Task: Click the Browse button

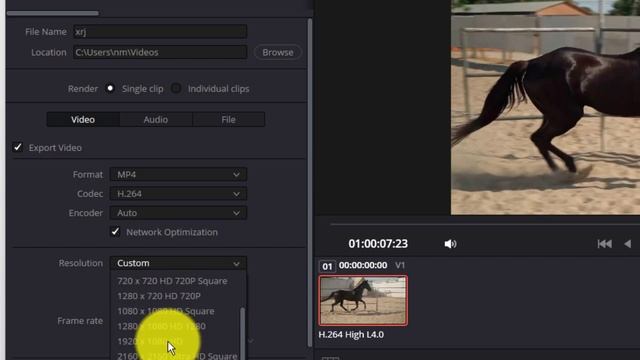Action: pyautogui.click(x=278, y=52)
